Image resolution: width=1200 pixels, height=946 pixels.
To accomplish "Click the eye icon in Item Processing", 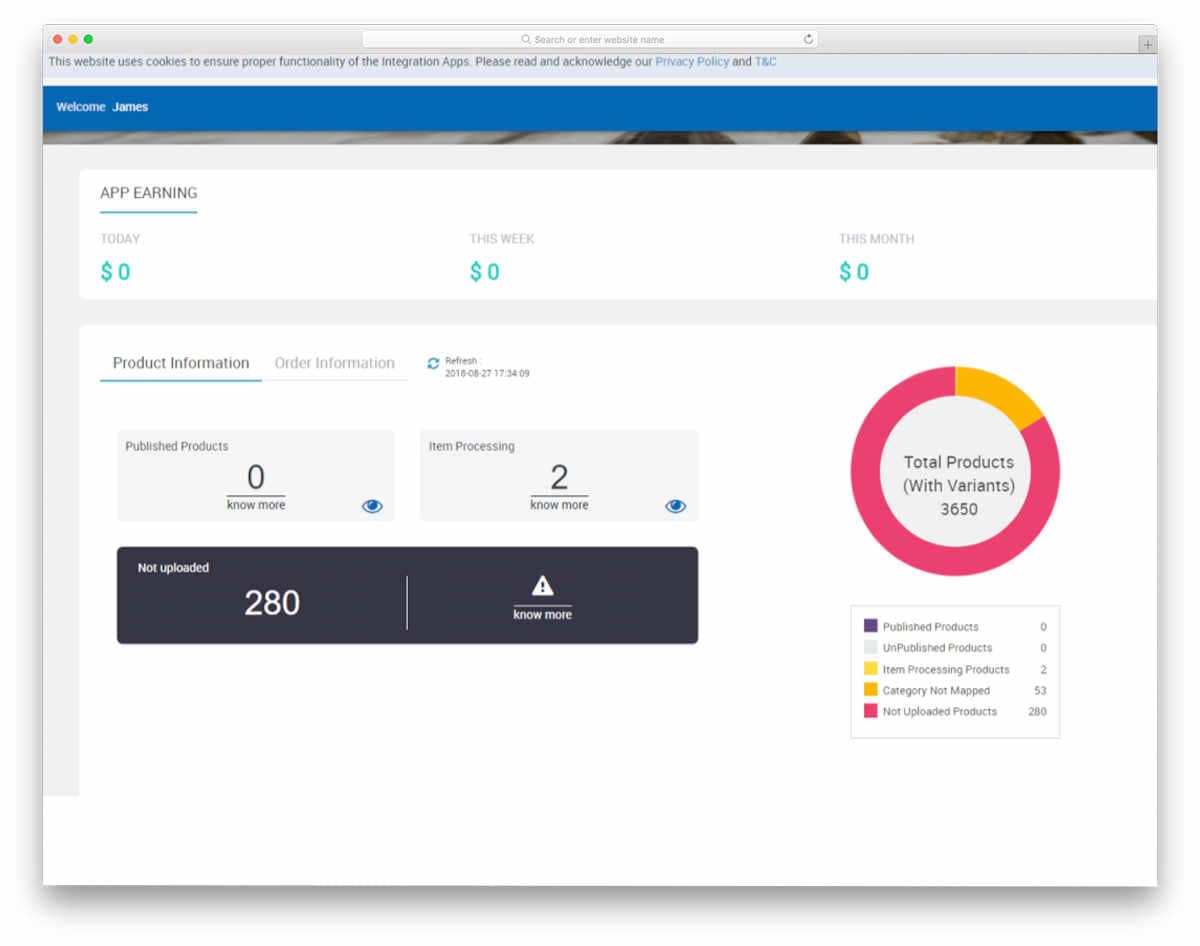I will click(676, 506).
